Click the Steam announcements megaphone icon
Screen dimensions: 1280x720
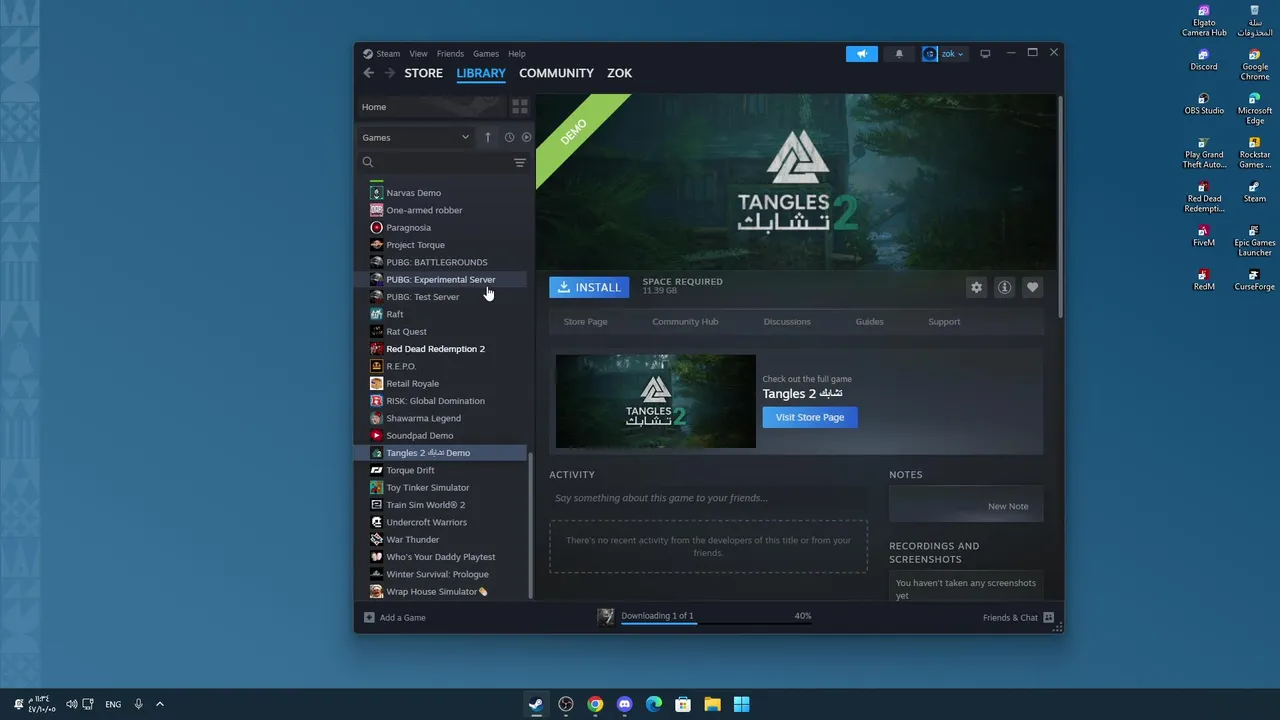click(861, 54)
